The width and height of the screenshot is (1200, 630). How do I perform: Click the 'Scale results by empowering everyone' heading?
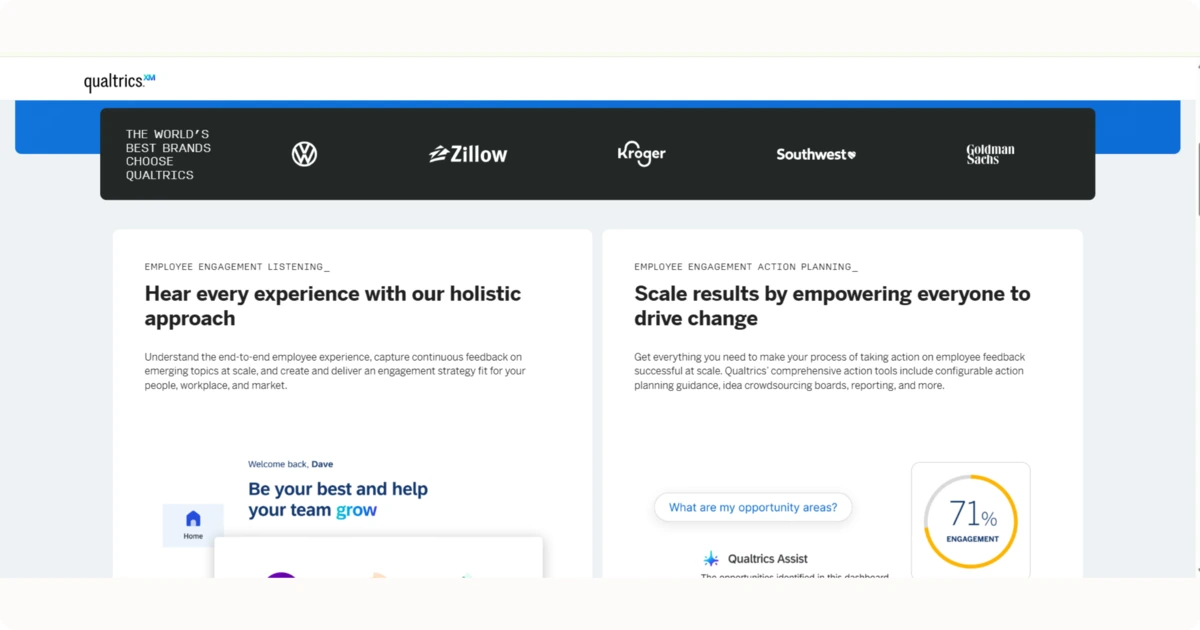point(831,305)
